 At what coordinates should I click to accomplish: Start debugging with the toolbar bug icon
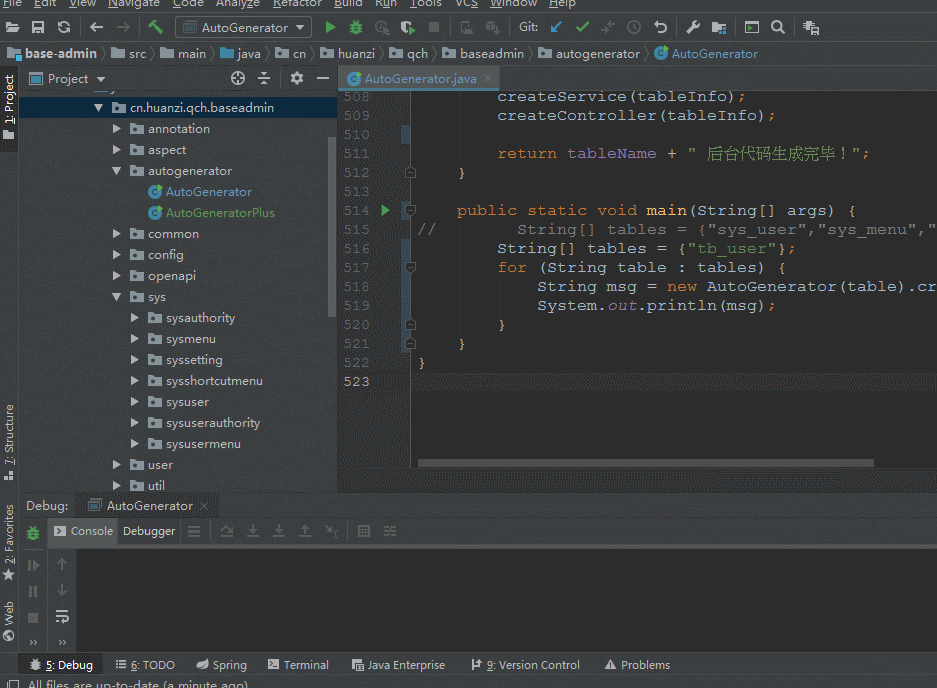(356, 27)
